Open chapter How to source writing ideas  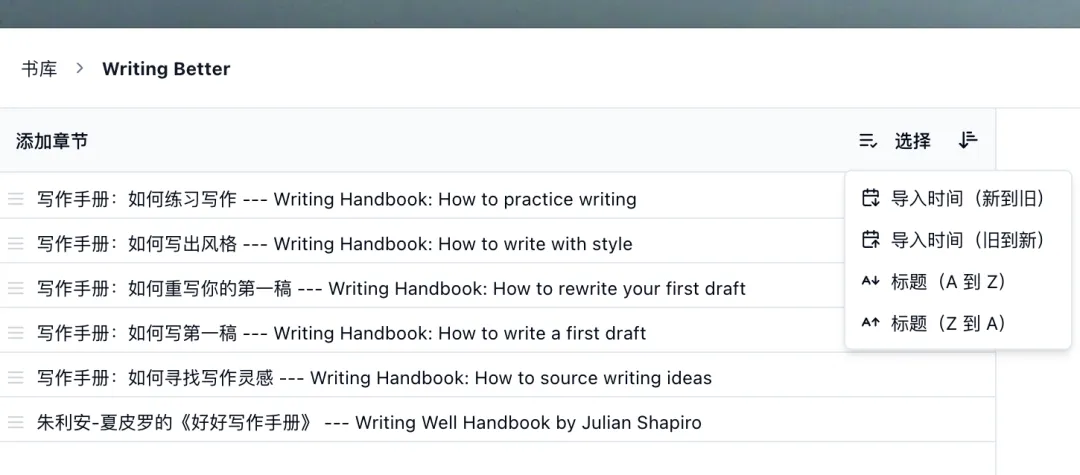374,378
